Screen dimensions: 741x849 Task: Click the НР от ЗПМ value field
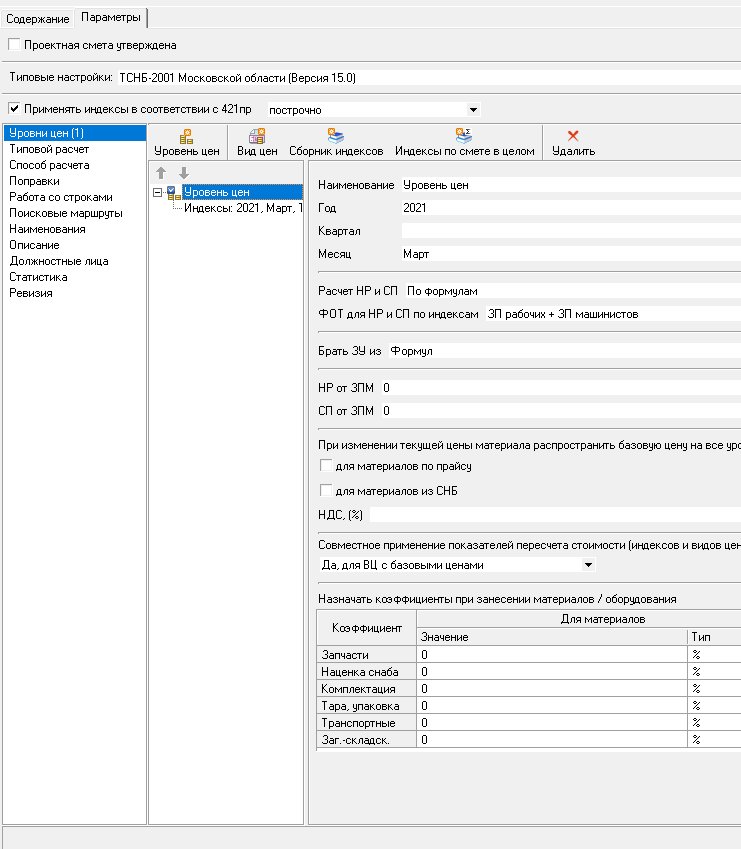click(x=561, y=388)
